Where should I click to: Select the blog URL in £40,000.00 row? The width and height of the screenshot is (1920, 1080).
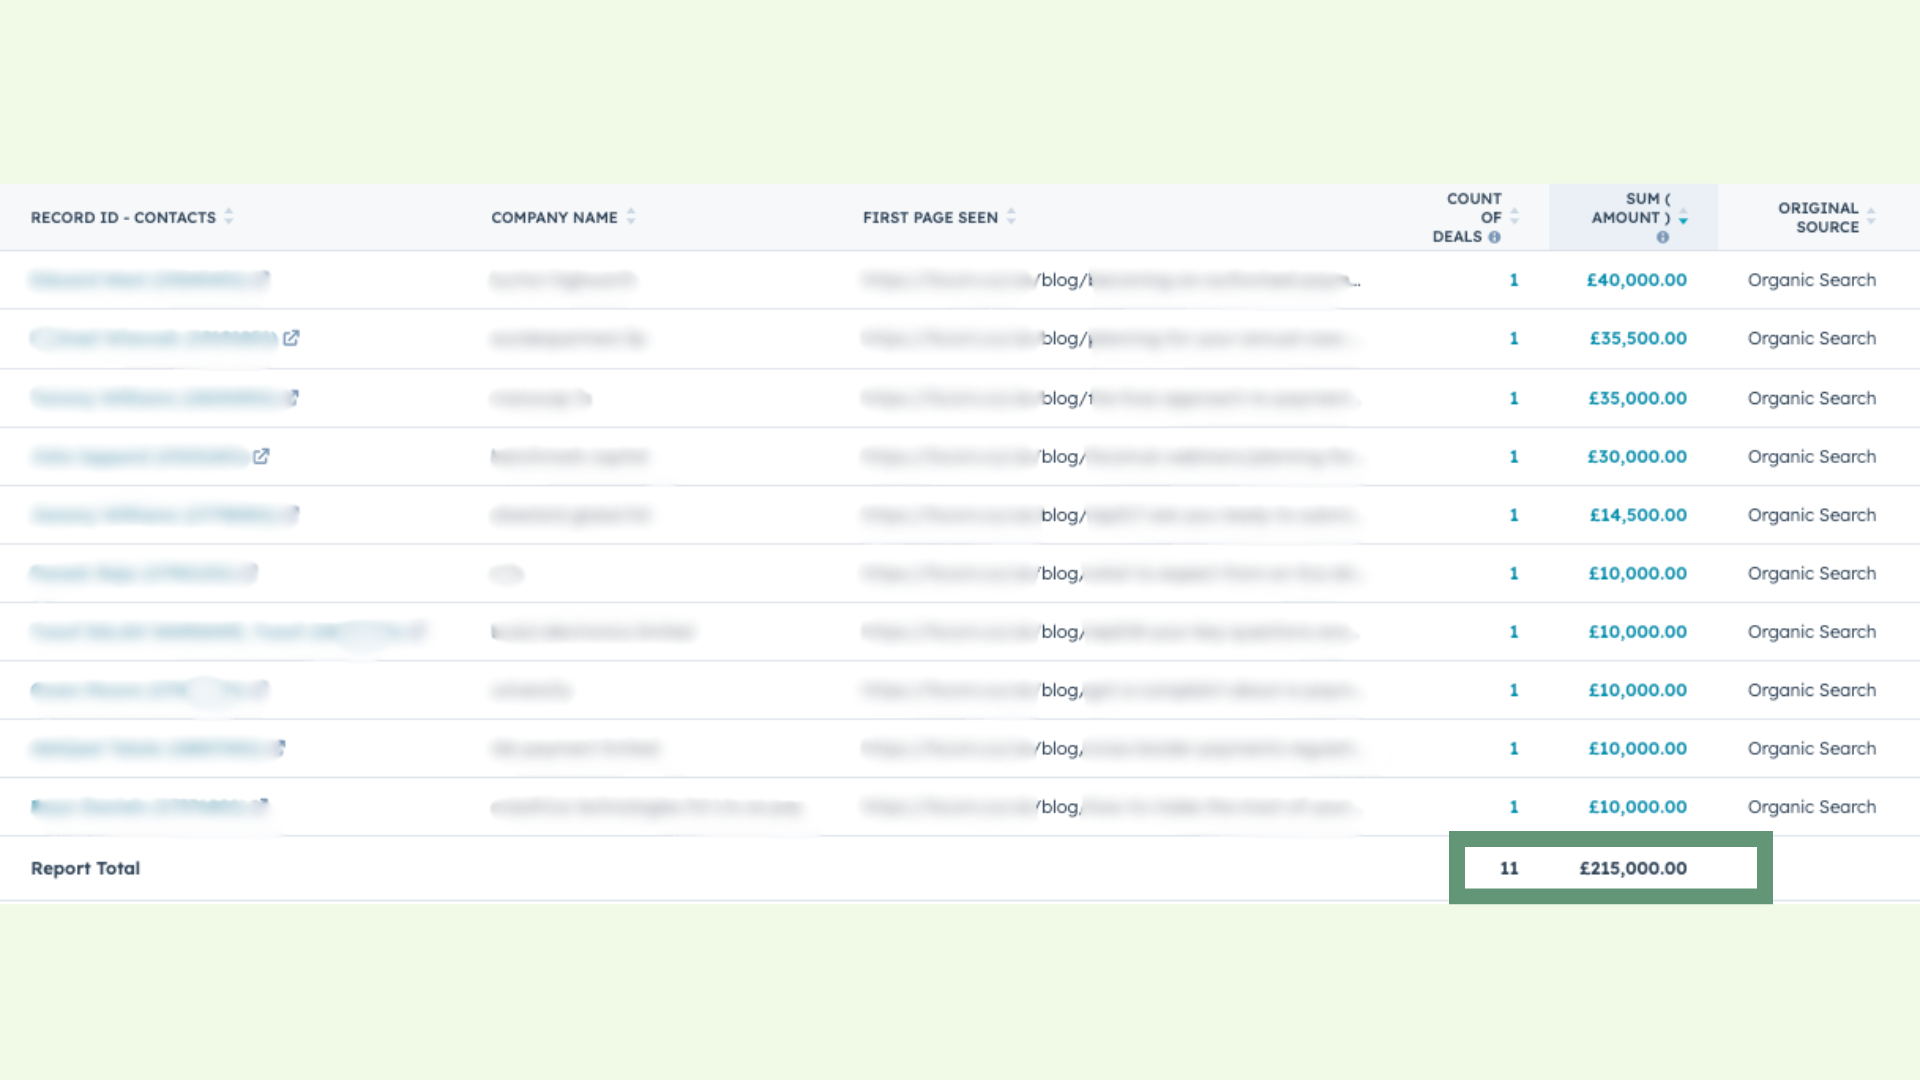coord(1111,280)
